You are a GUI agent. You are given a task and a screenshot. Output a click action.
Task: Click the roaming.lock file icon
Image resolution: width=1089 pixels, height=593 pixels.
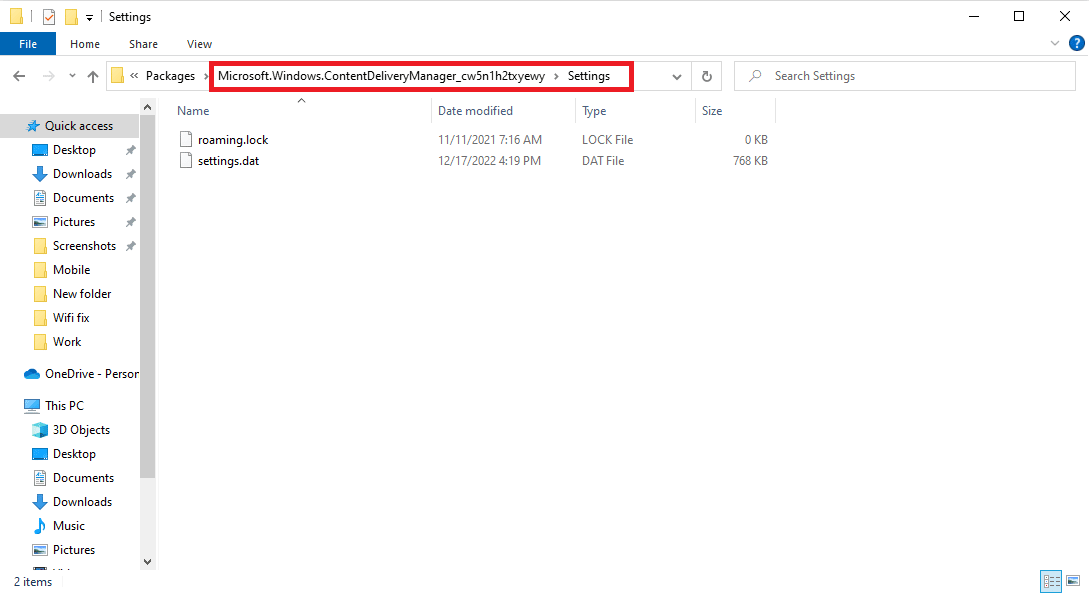[185, 140]
